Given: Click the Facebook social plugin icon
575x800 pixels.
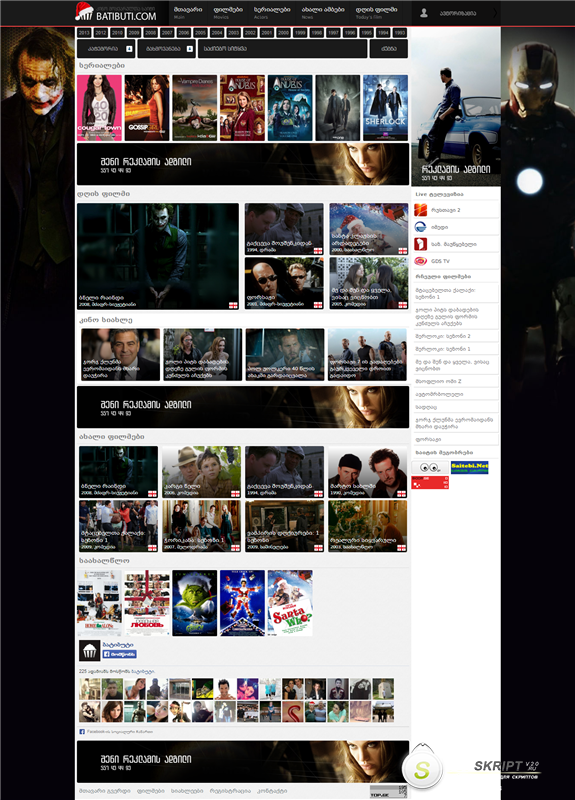Looking at the screenshot, I should pos(82,732).
